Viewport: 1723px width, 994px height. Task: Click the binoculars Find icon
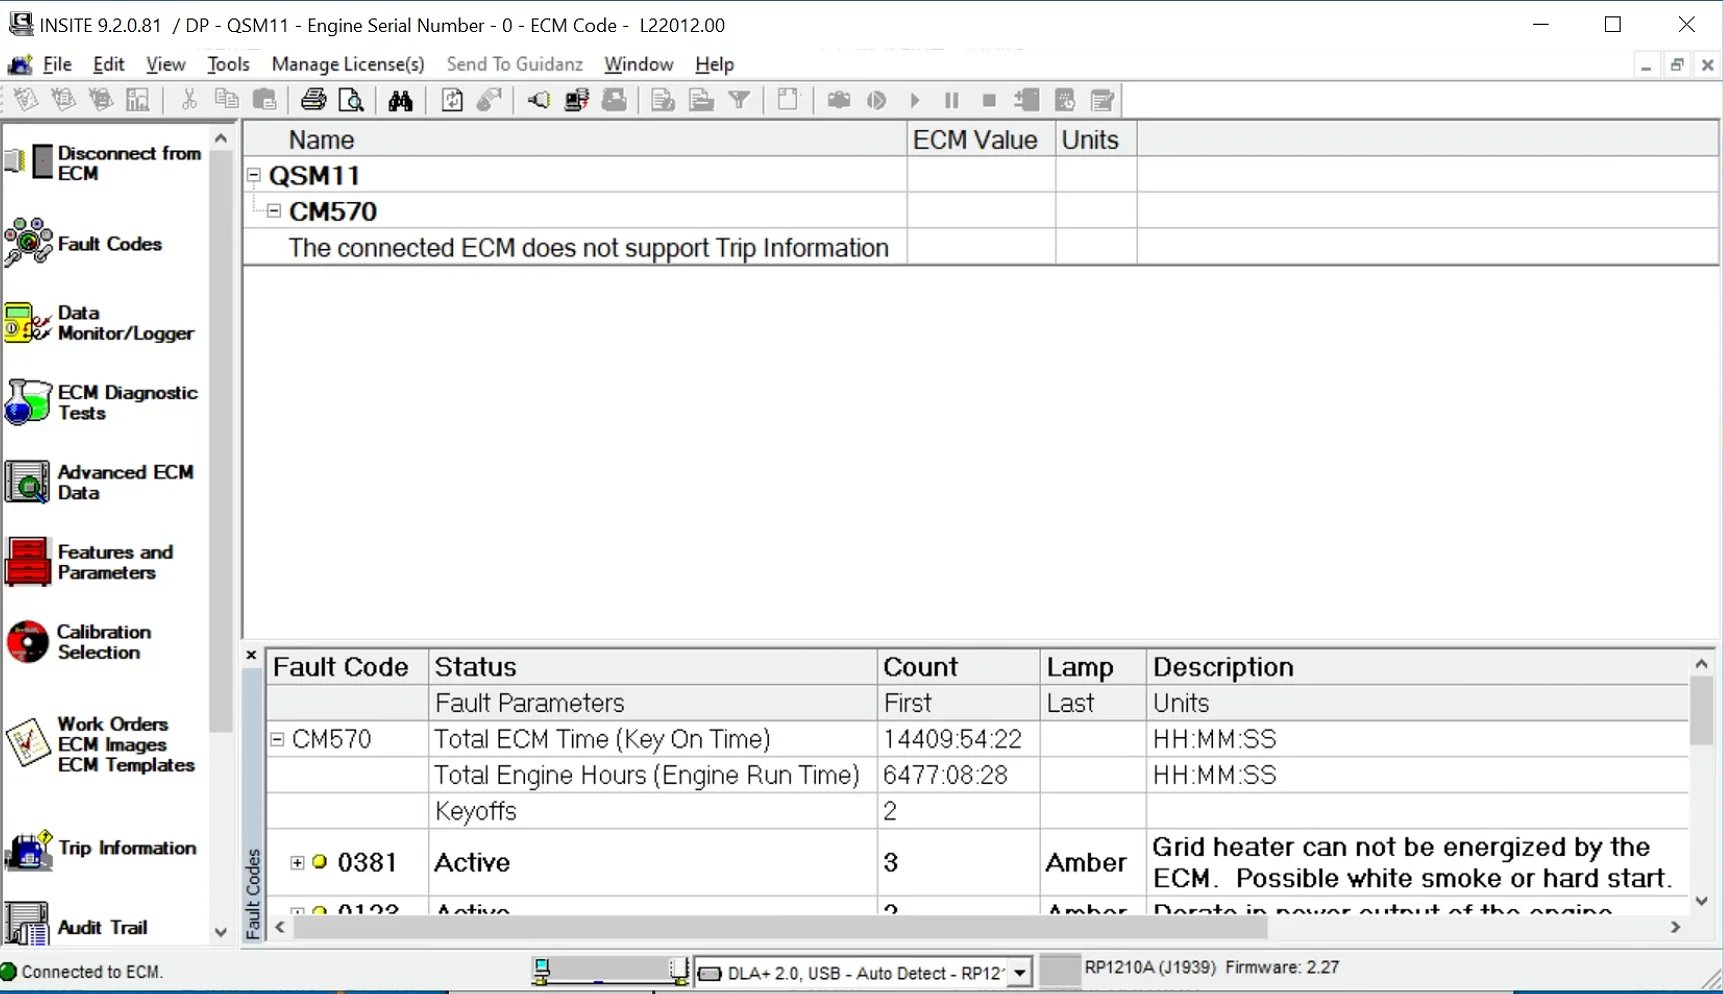tap(401, 100)
